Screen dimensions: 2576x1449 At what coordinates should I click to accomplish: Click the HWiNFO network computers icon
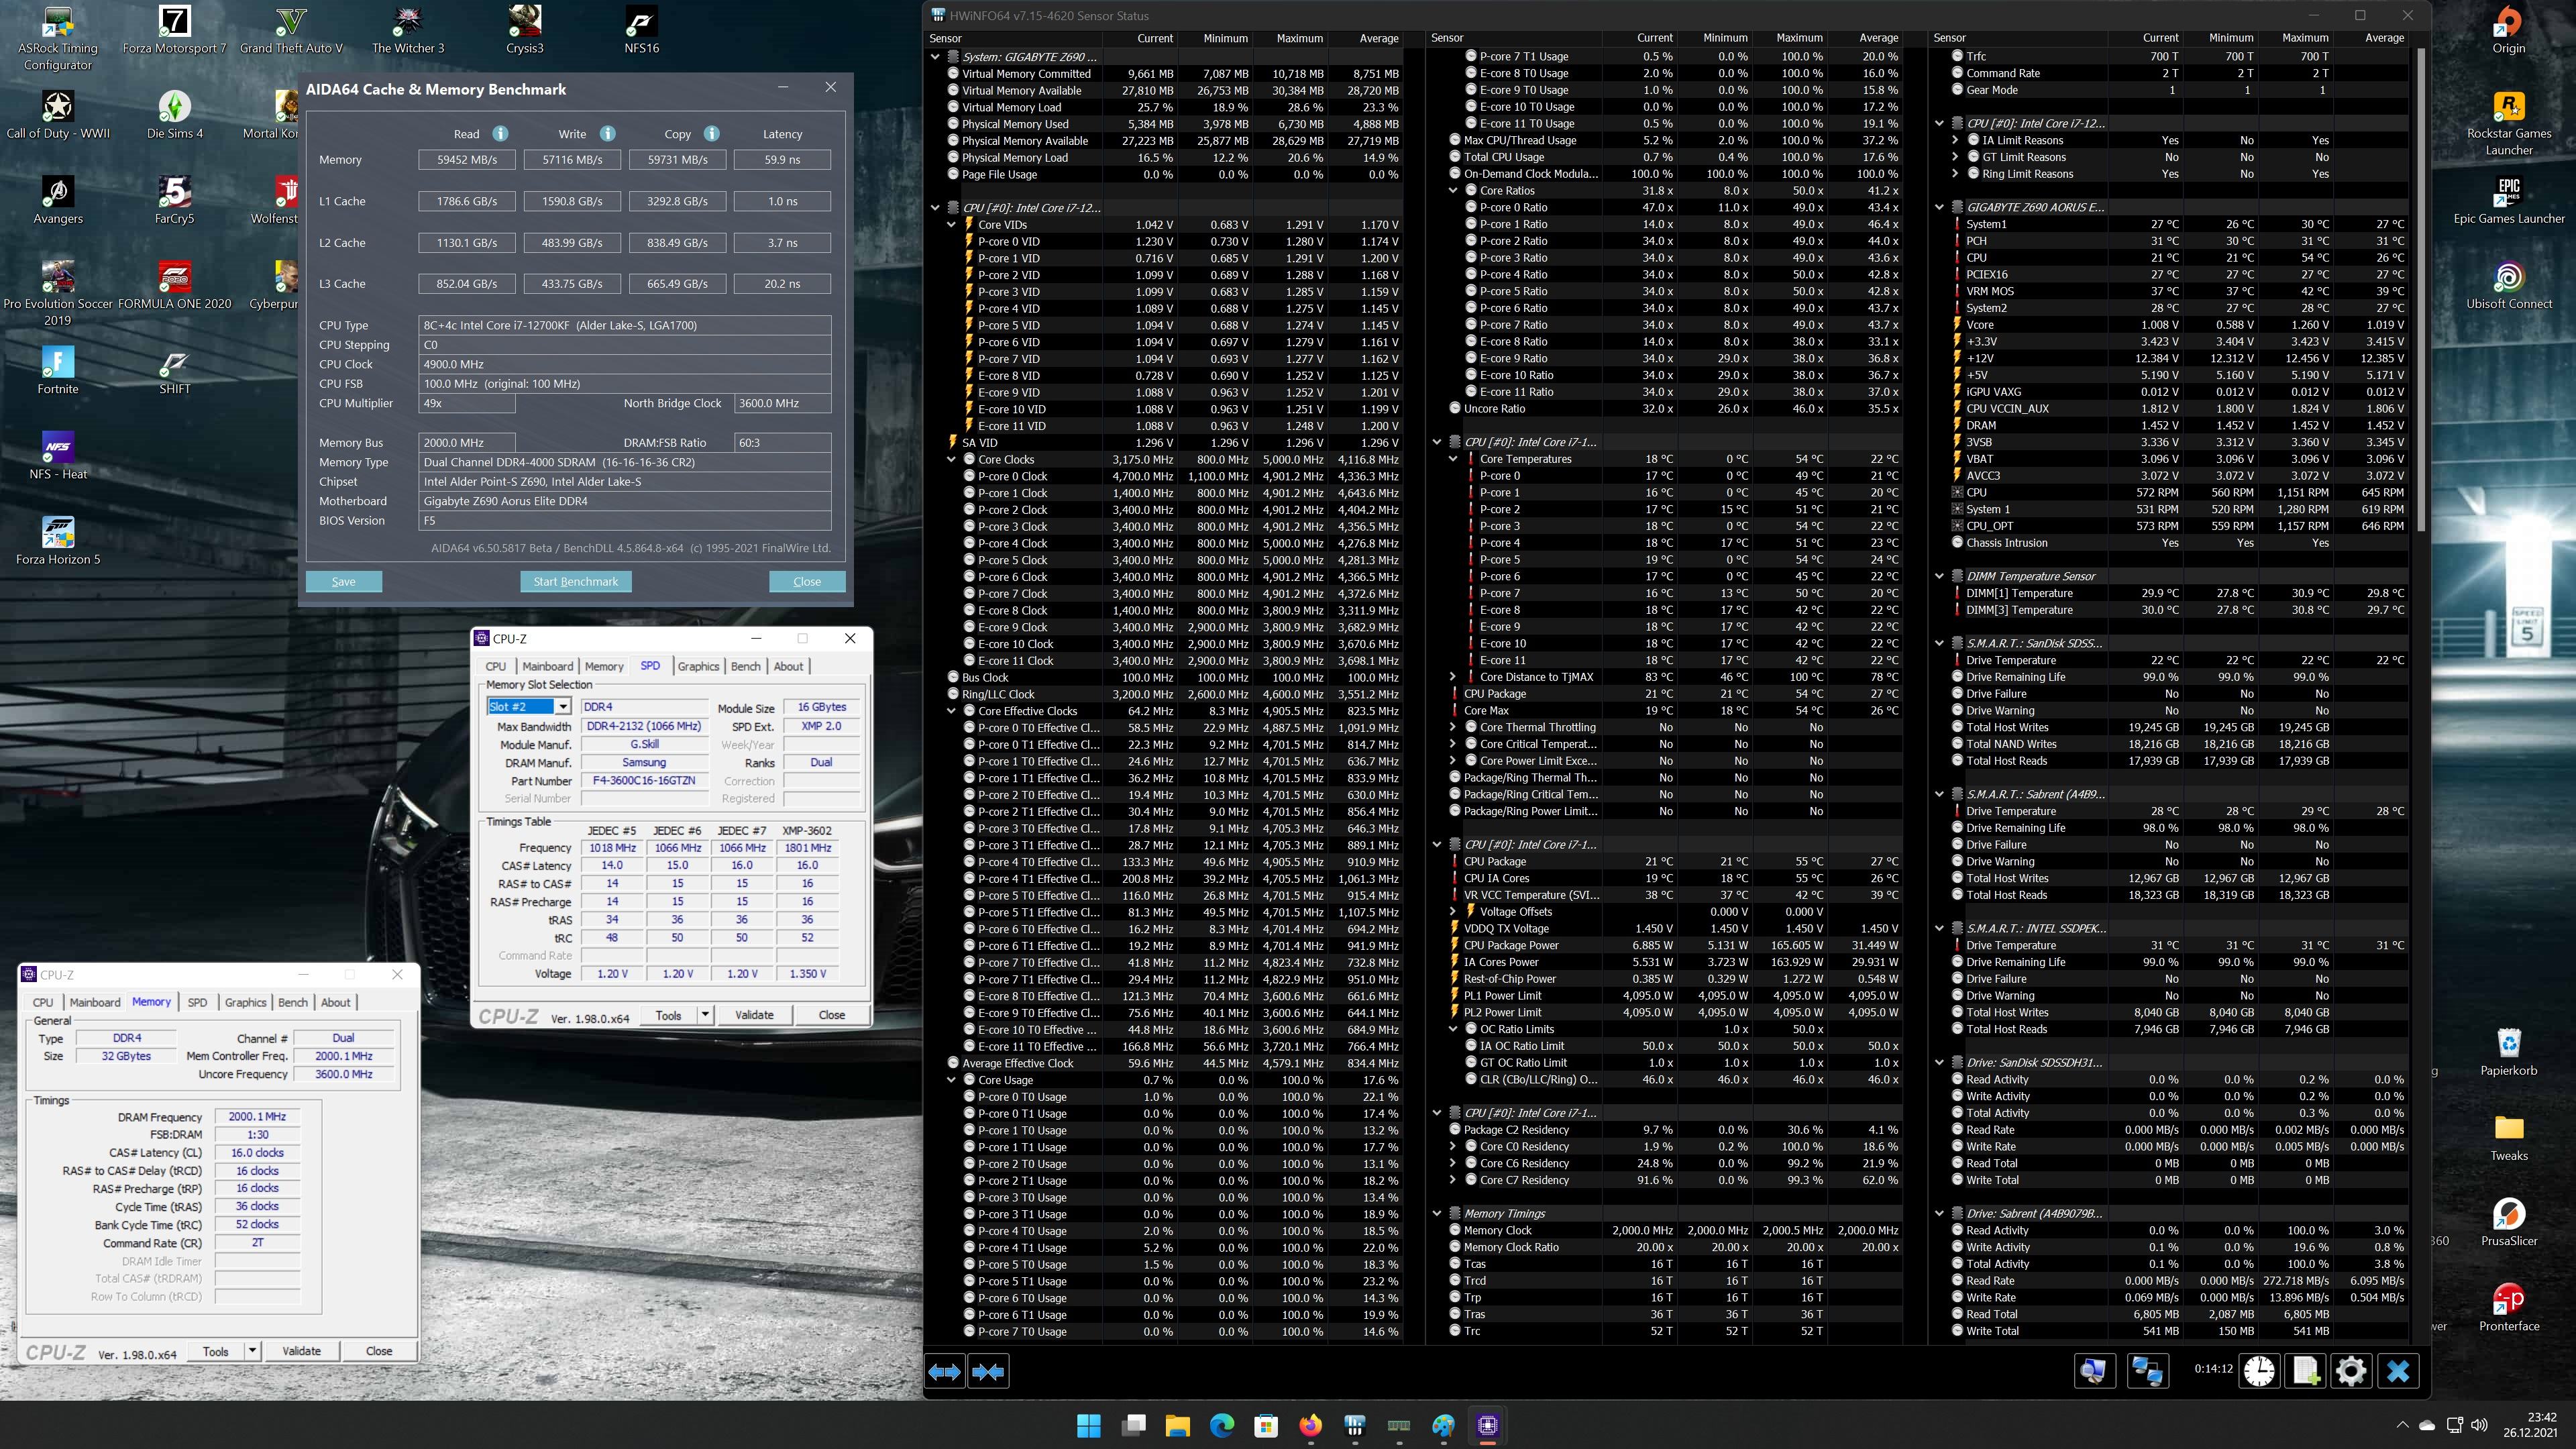(x=2146, y=1370)
